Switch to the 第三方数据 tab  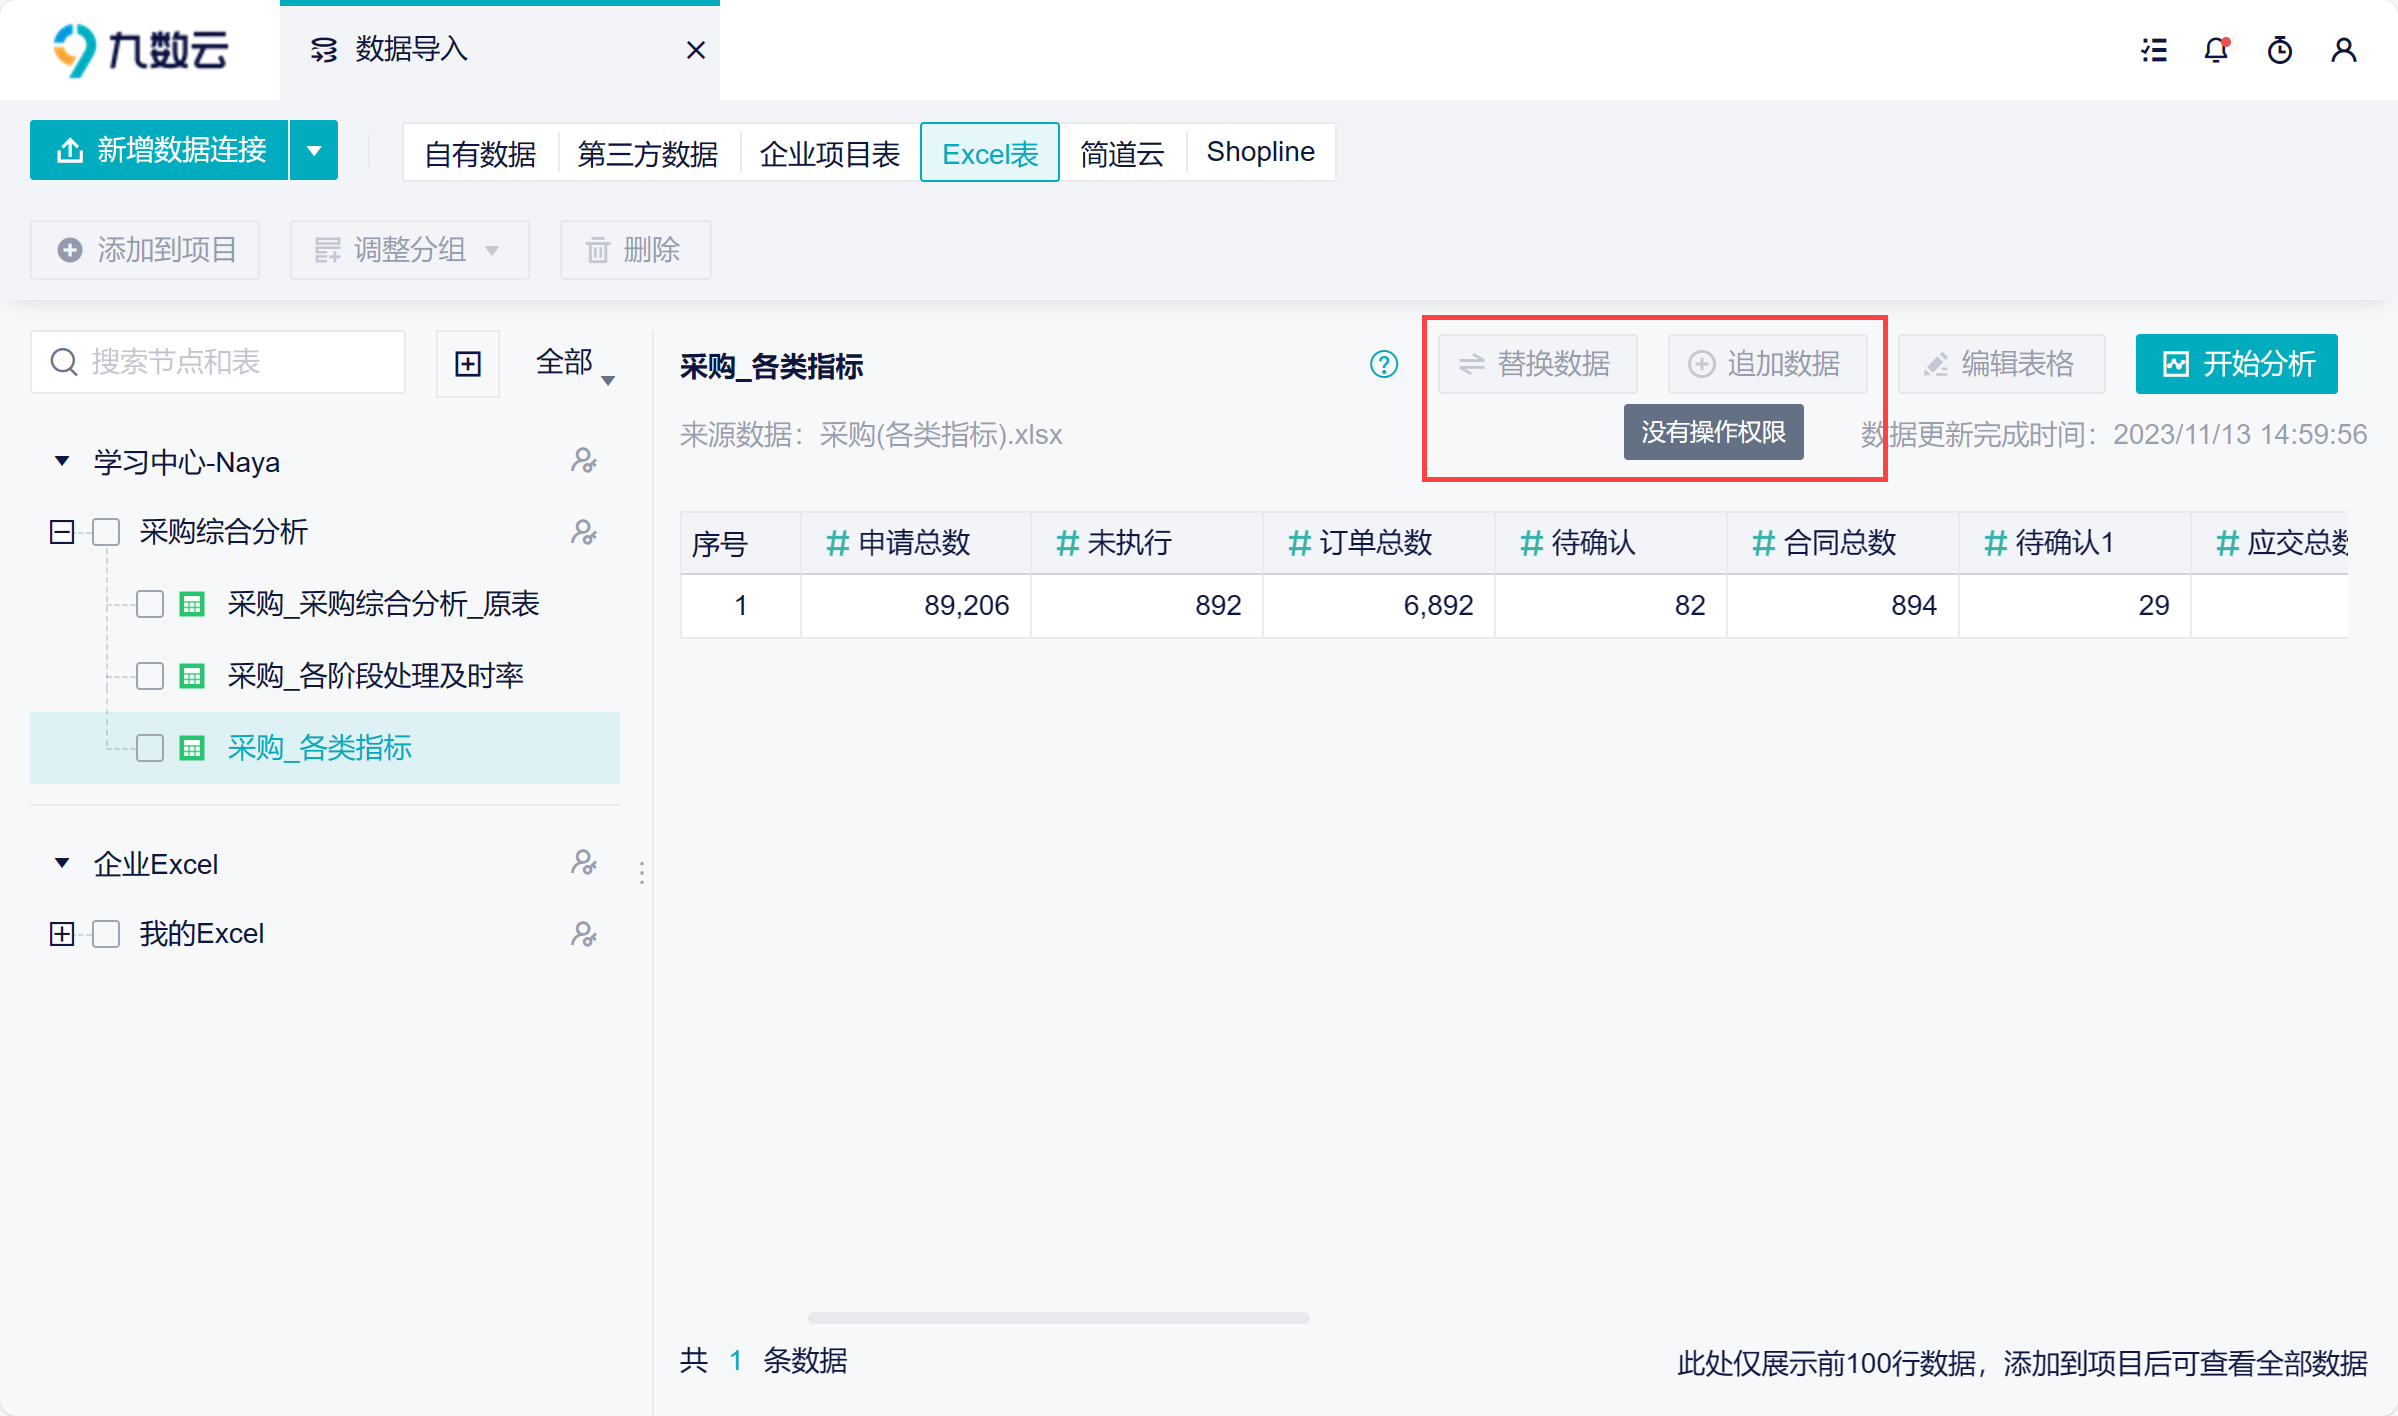(x=647, y=153)
